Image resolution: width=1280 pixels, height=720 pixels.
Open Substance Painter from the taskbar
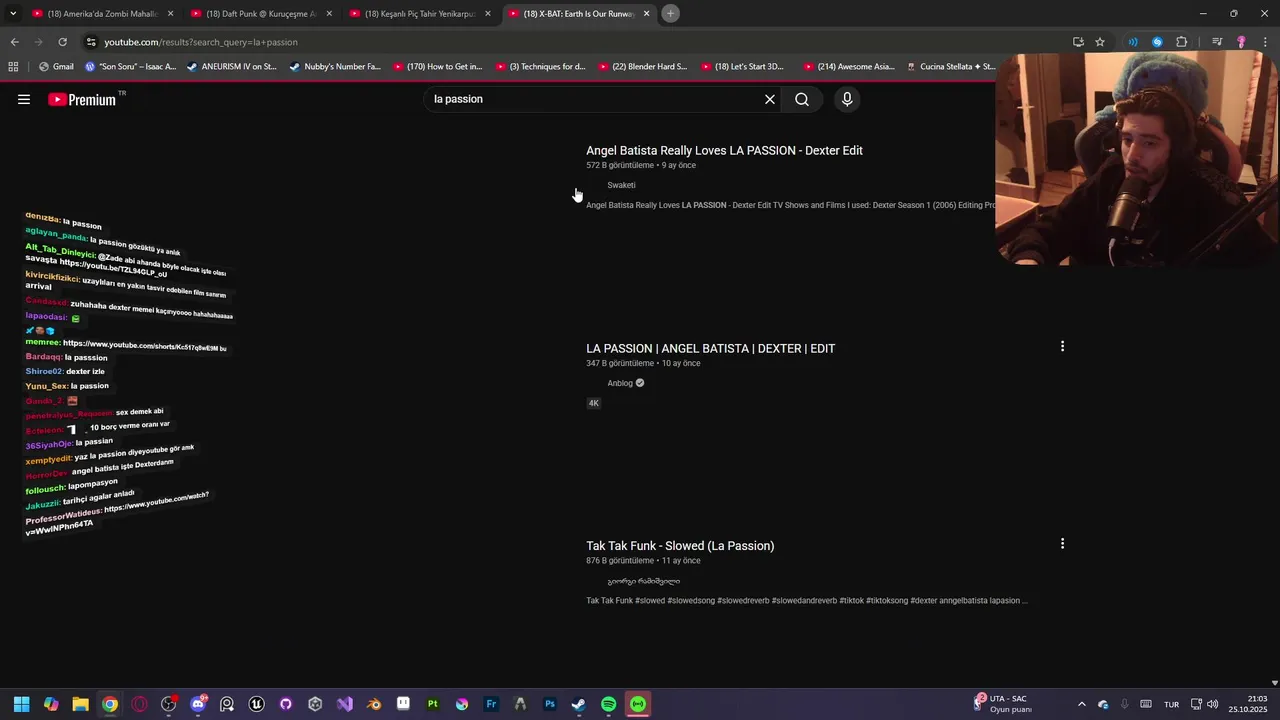433,704
